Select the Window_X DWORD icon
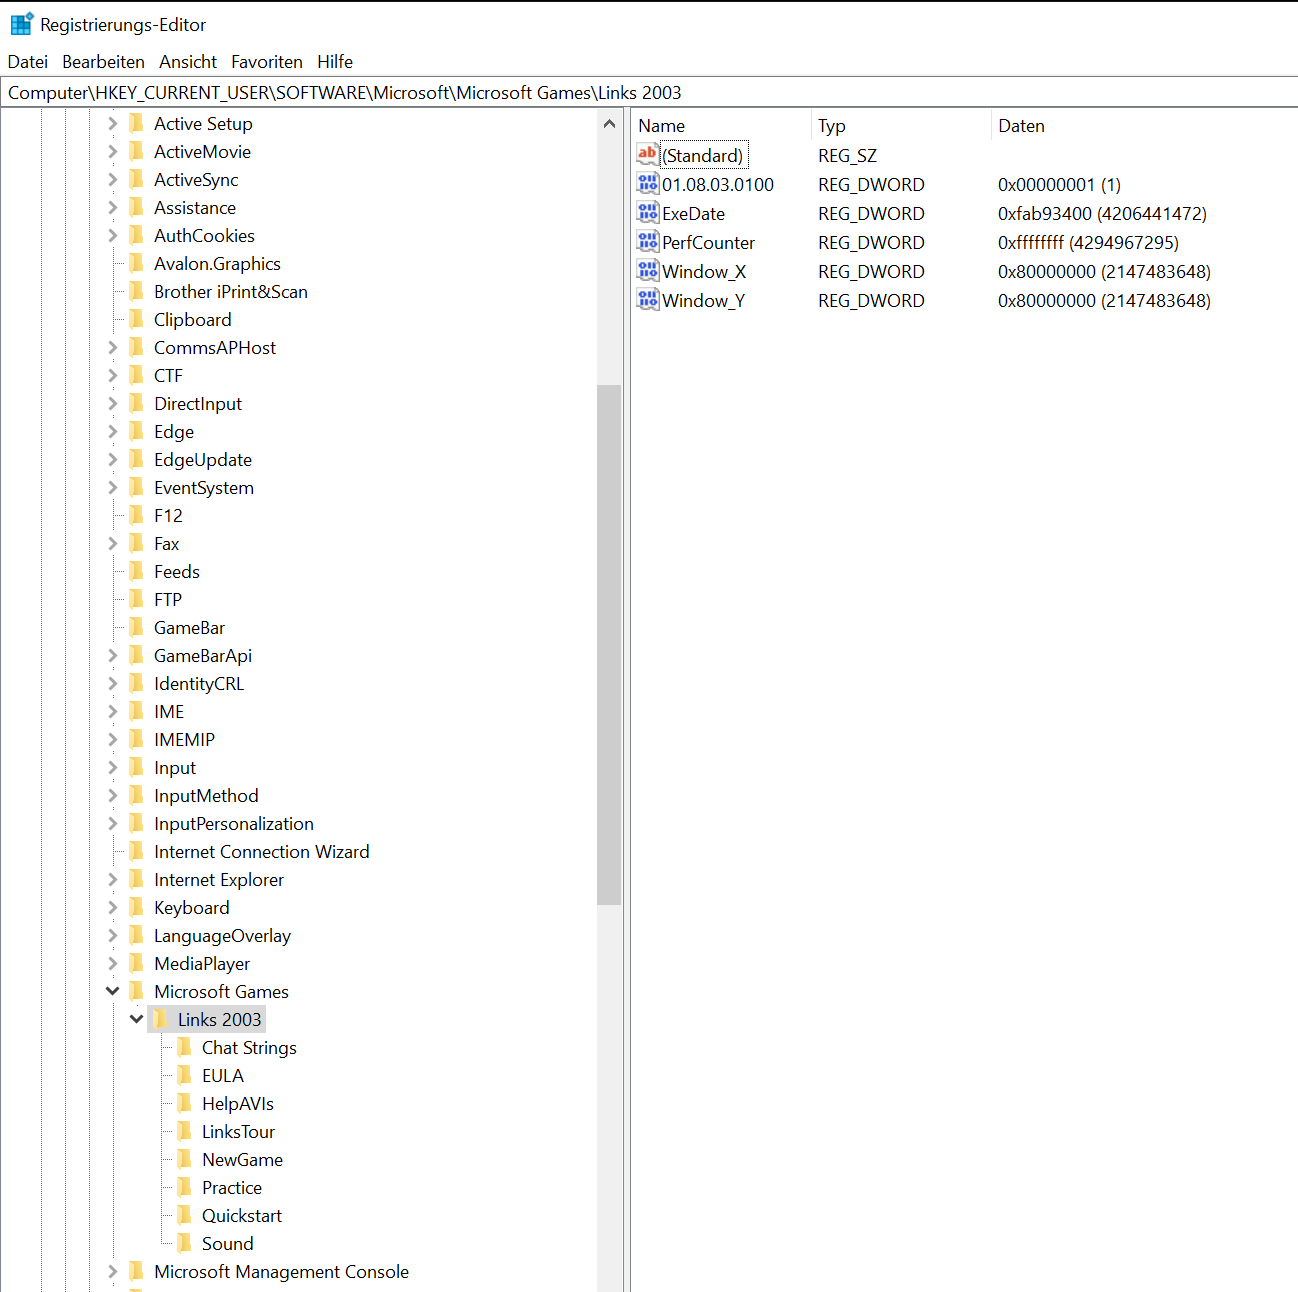 tap(648, 271)
